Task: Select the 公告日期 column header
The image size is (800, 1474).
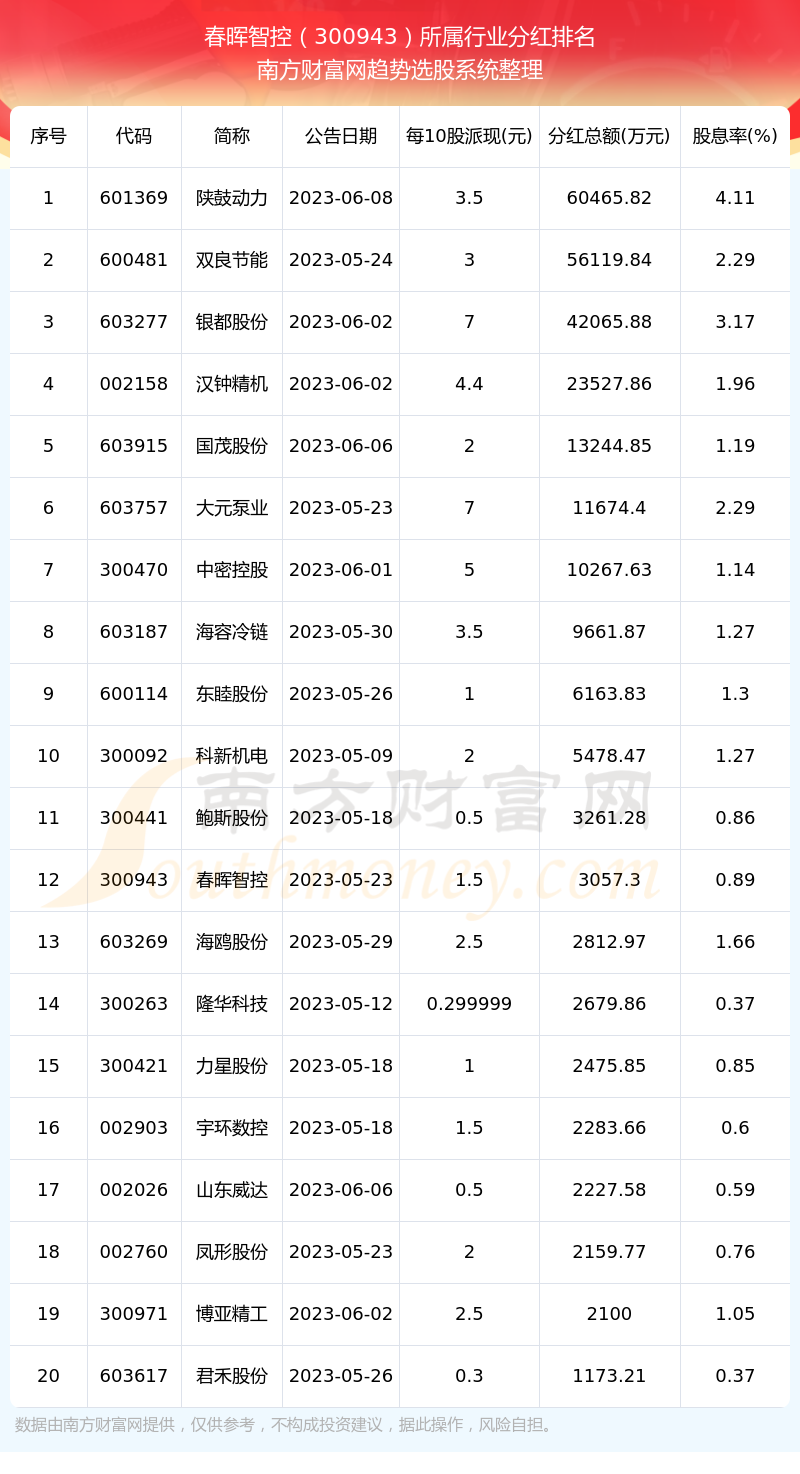Action: 340,136
